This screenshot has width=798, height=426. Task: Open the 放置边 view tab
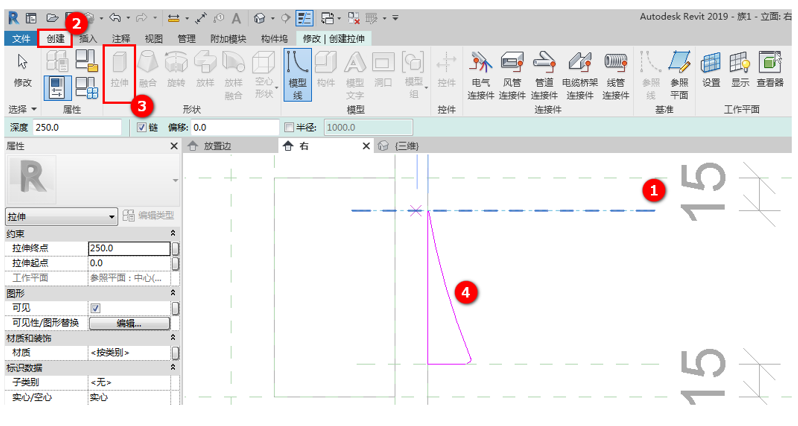click(x=217, y=146)
